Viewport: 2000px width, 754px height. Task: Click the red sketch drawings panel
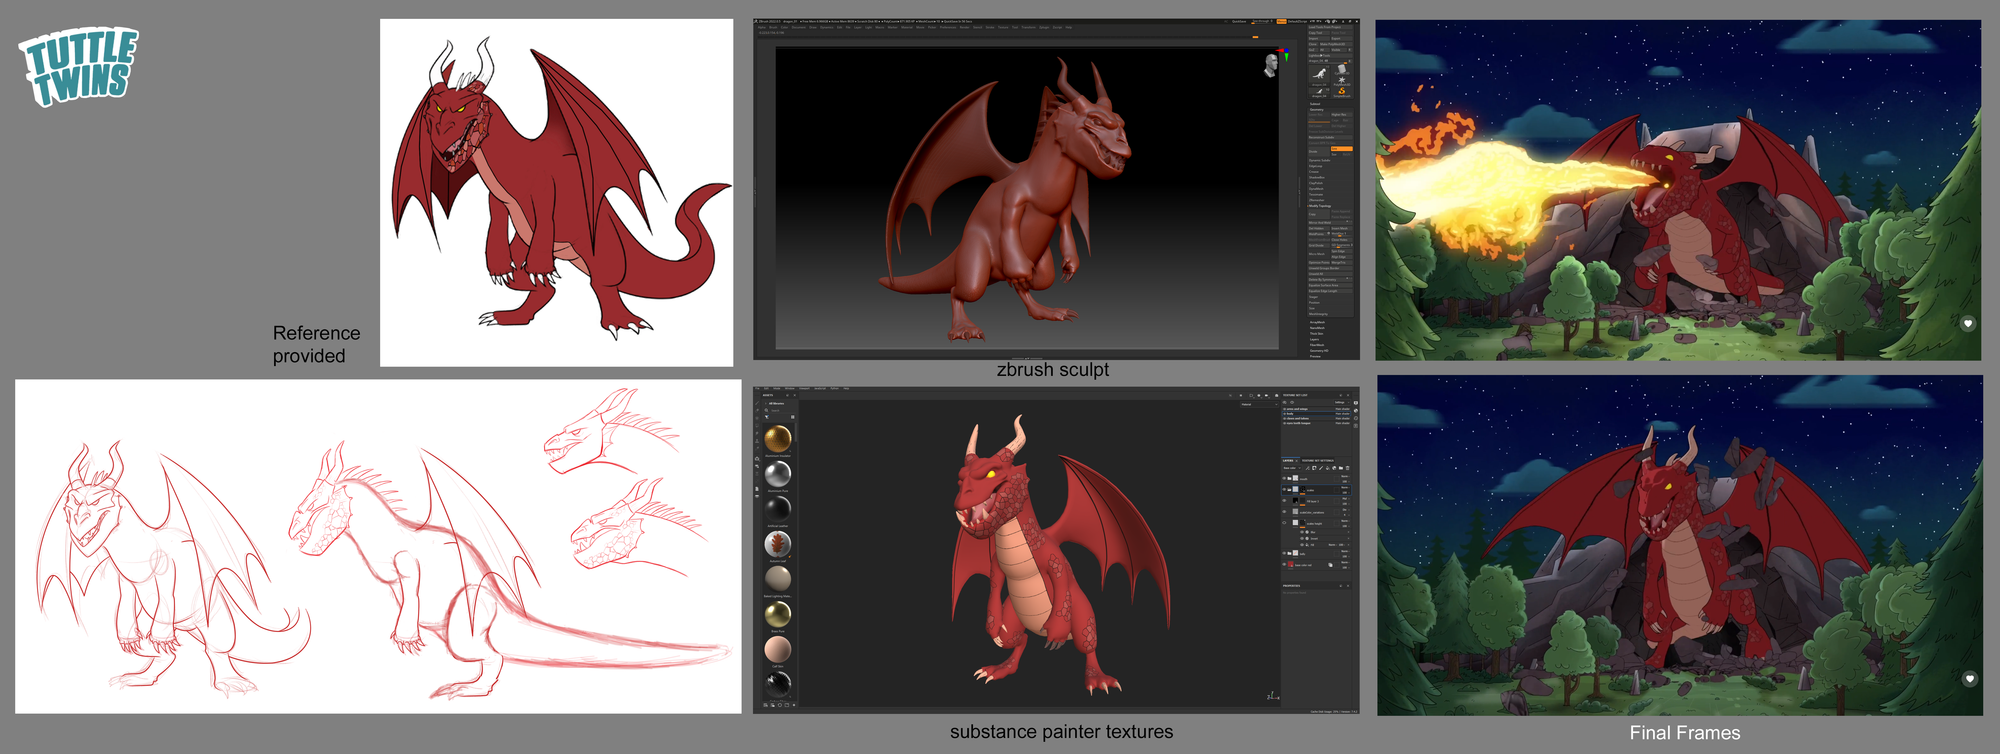pos(378,546)
